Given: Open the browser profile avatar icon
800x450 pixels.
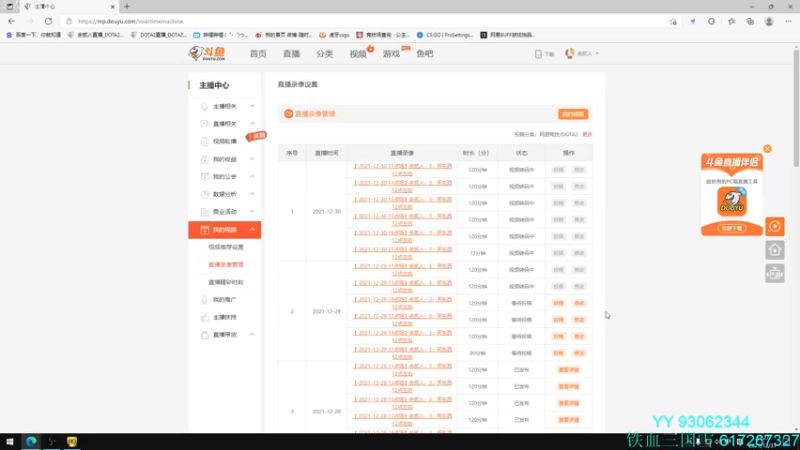Looking at the screenshot, I should point(769,21).
